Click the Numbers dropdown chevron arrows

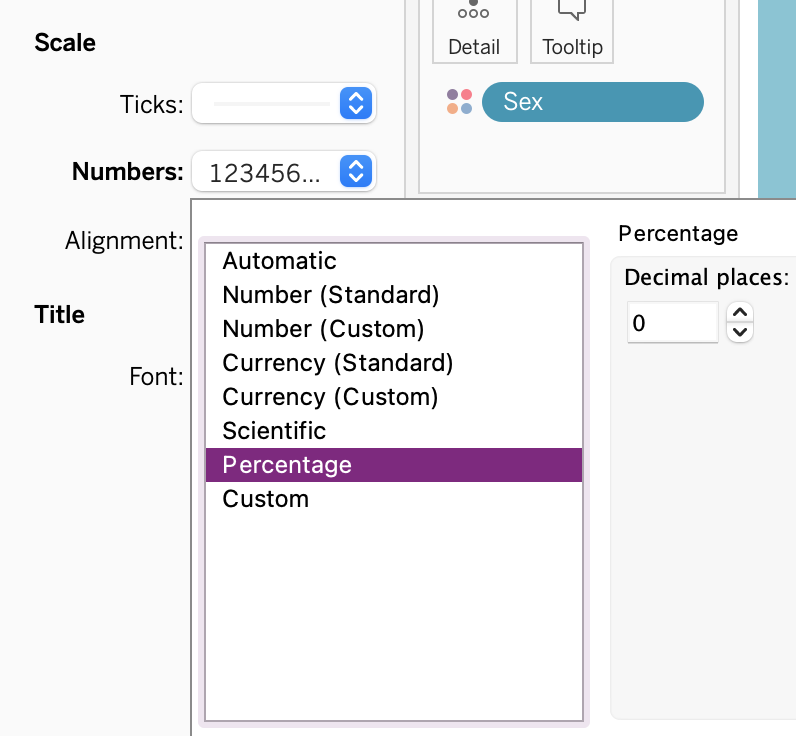[x=355, y=172]
